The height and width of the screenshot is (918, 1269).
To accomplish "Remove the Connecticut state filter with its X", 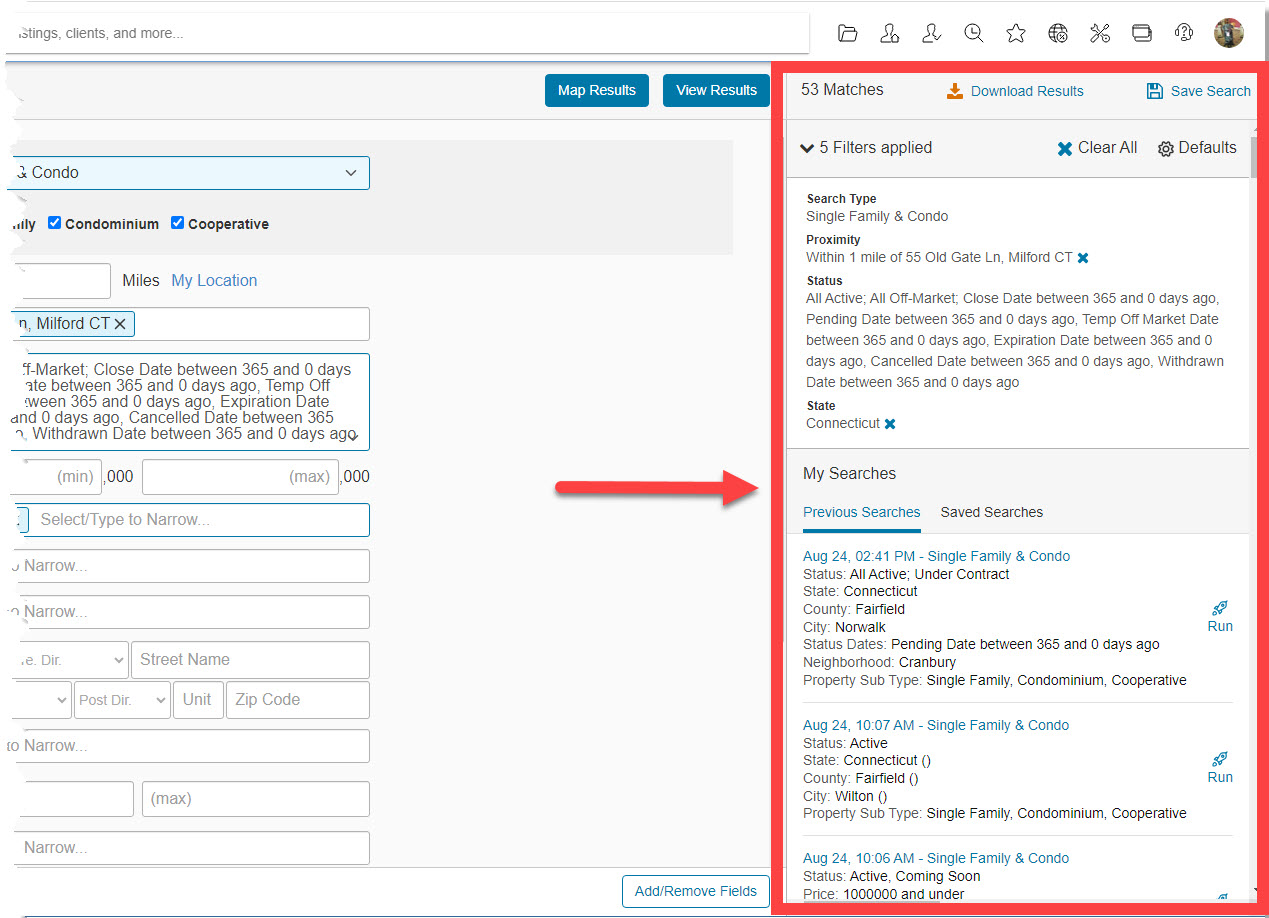I will [x=890, y=424].
